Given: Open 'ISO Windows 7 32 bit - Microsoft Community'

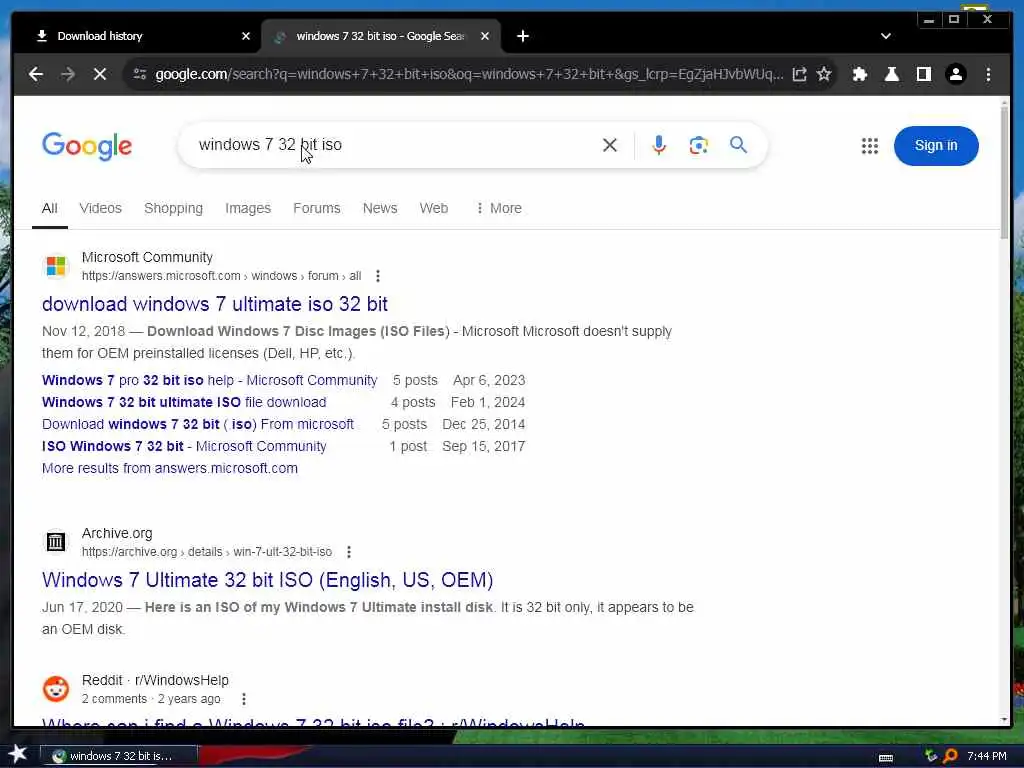Looking at the screenshot, I should [x=184, y=447].
